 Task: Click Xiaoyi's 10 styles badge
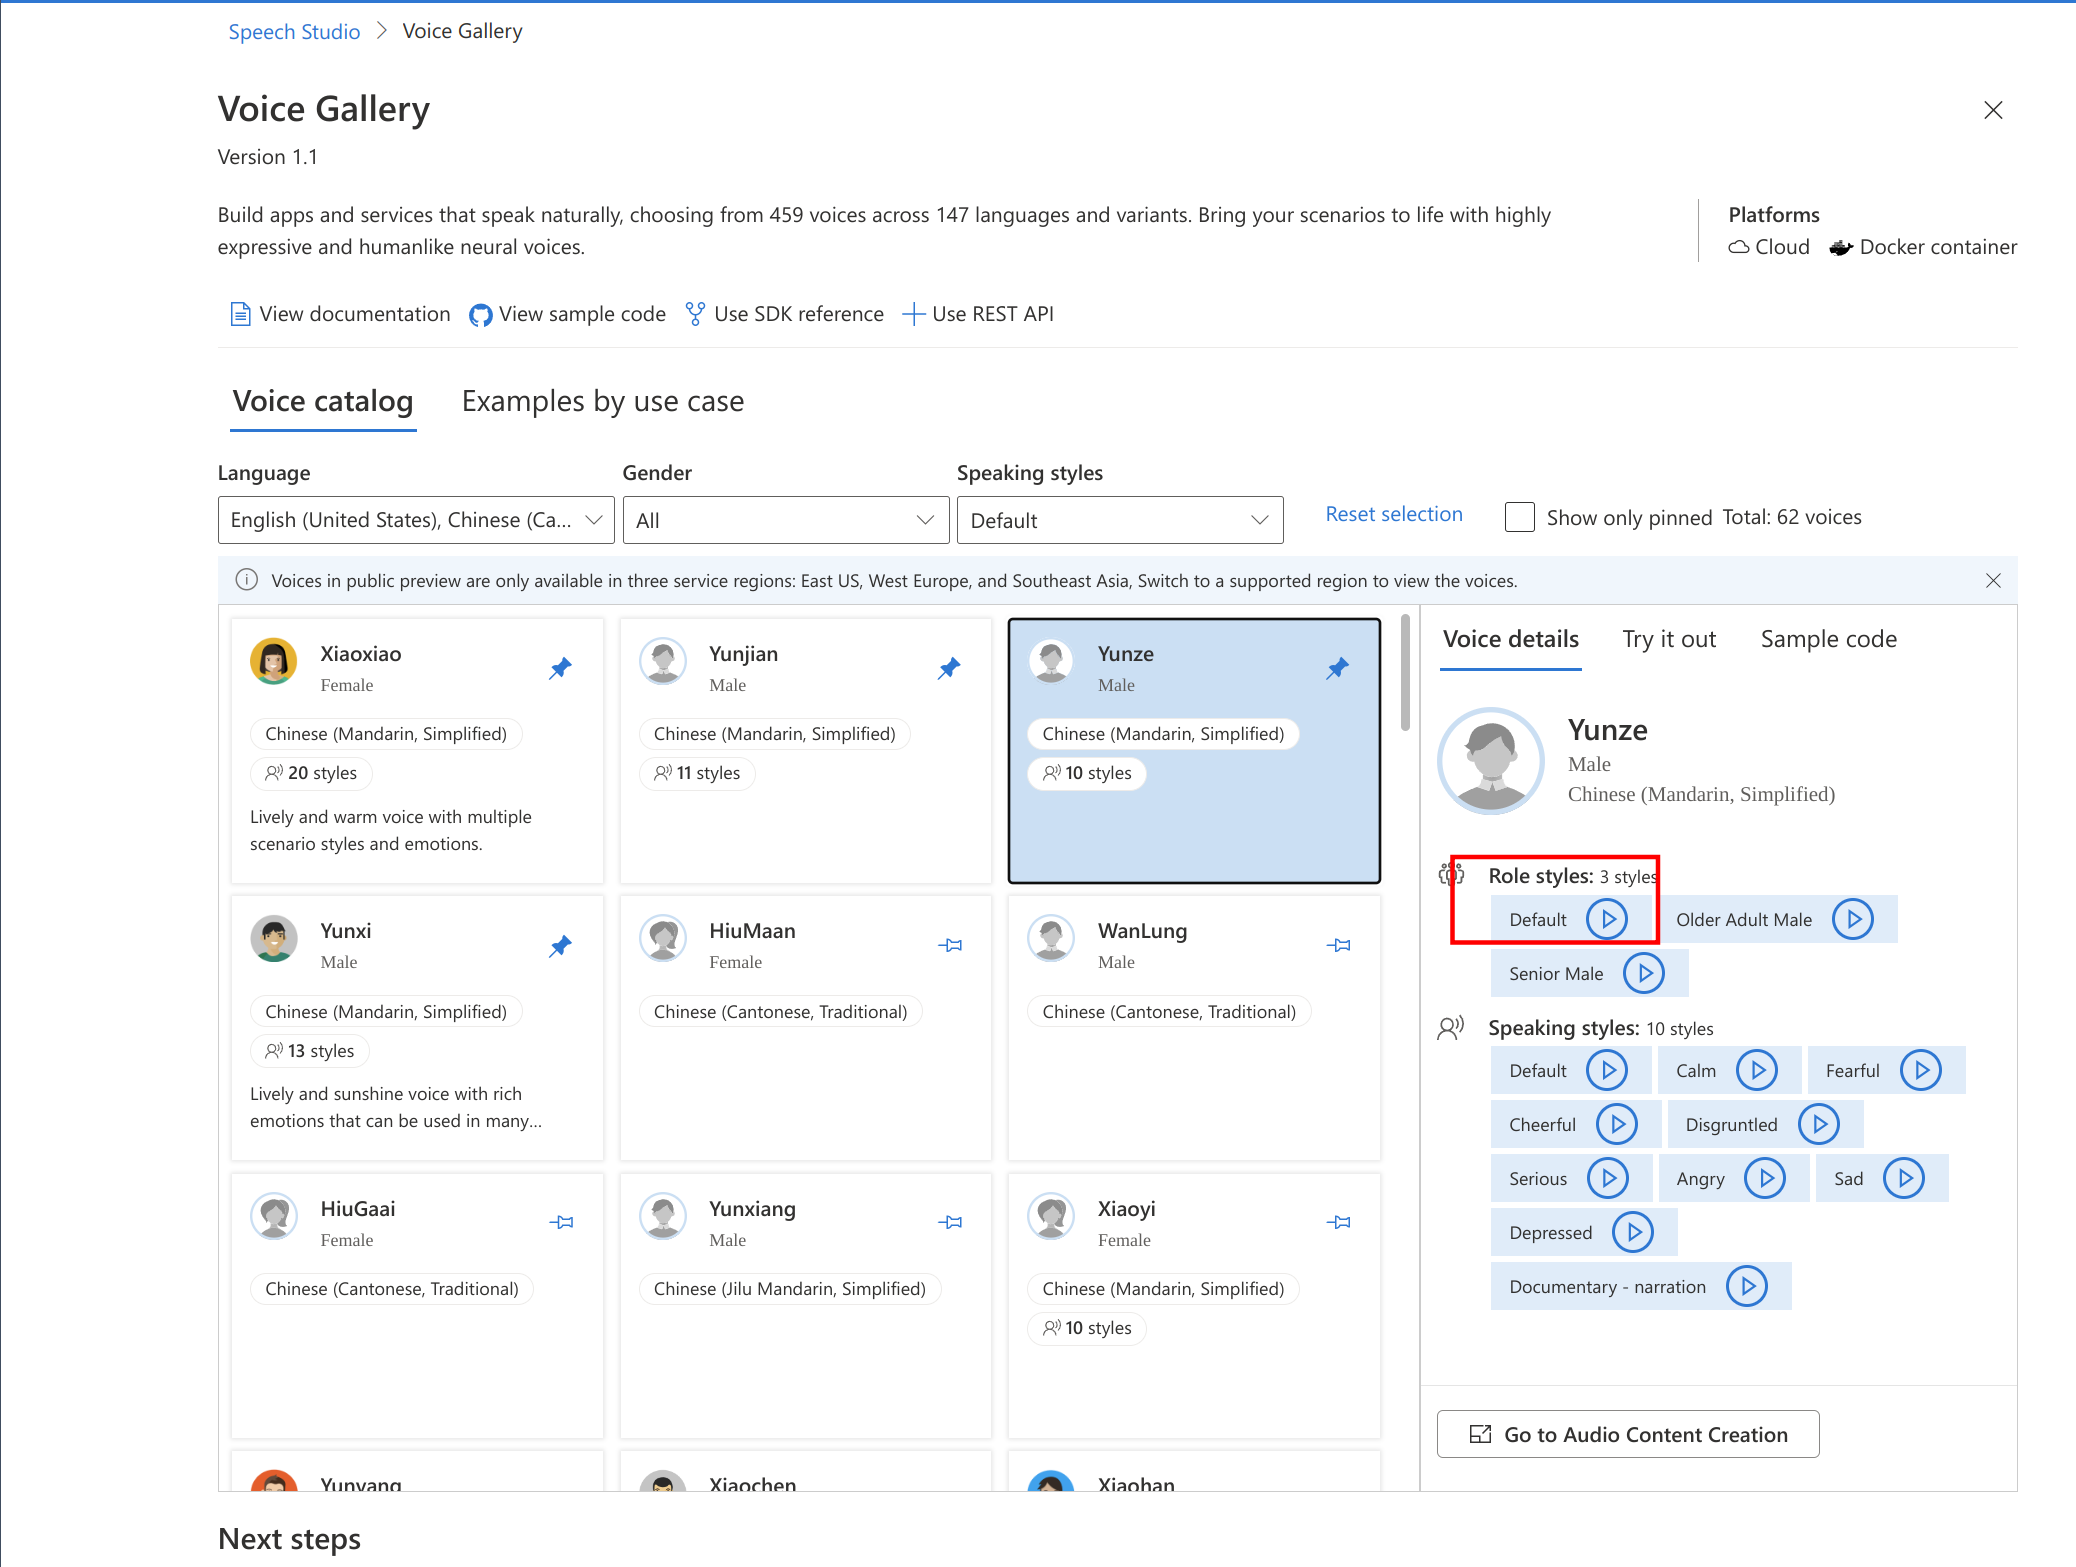tap(1087, 1328)
